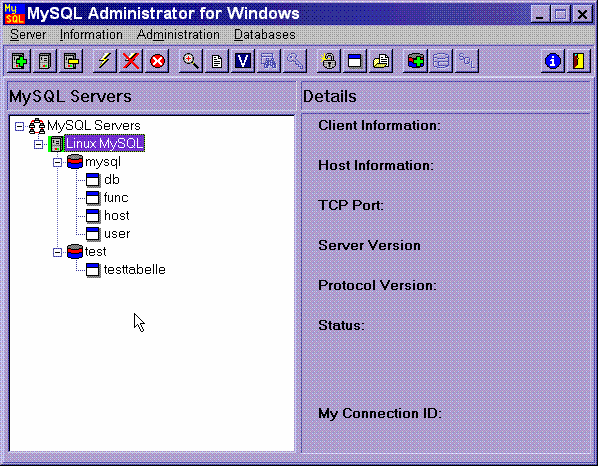Collapse the MySQL Servers root node
The height and width of the screenshot is (466, 598).
pos(19,126)
